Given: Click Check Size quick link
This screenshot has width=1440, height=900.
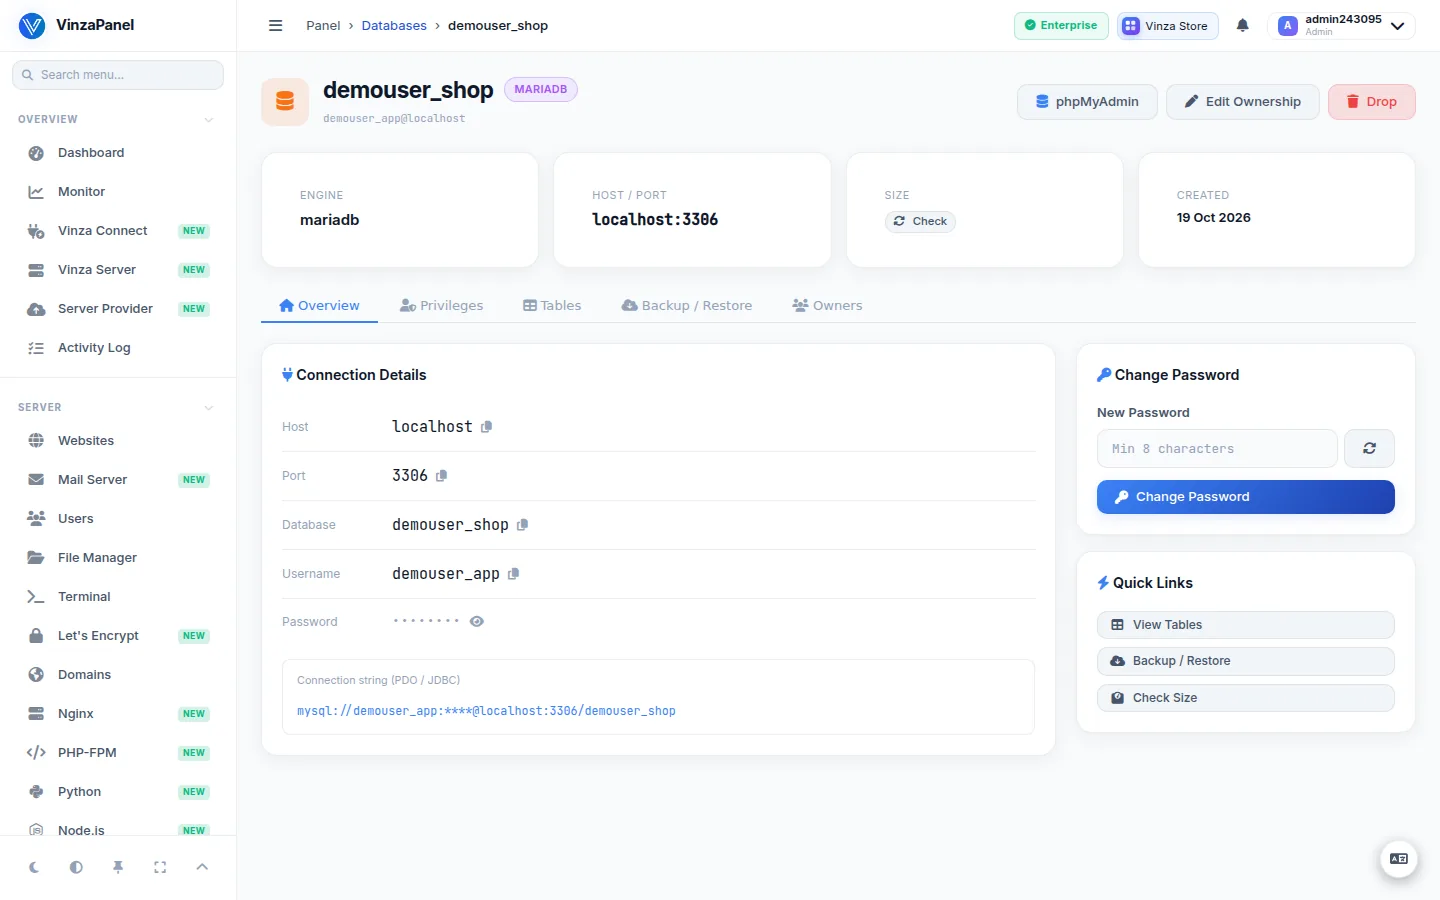Looking at the screenshot, I should click(x=1246, y=698).
